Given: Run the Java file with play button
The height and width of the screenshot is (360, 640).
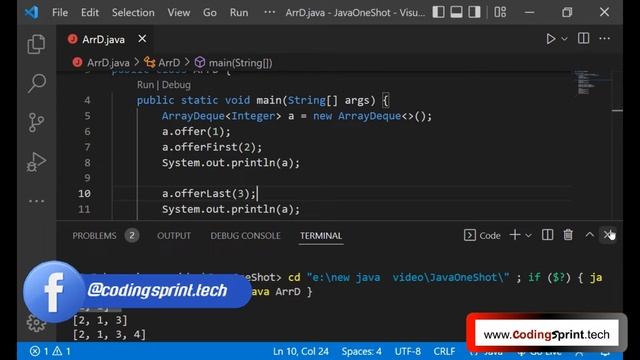Looking at the screenshot, I should pyautogui.click(x=550, y=39).
